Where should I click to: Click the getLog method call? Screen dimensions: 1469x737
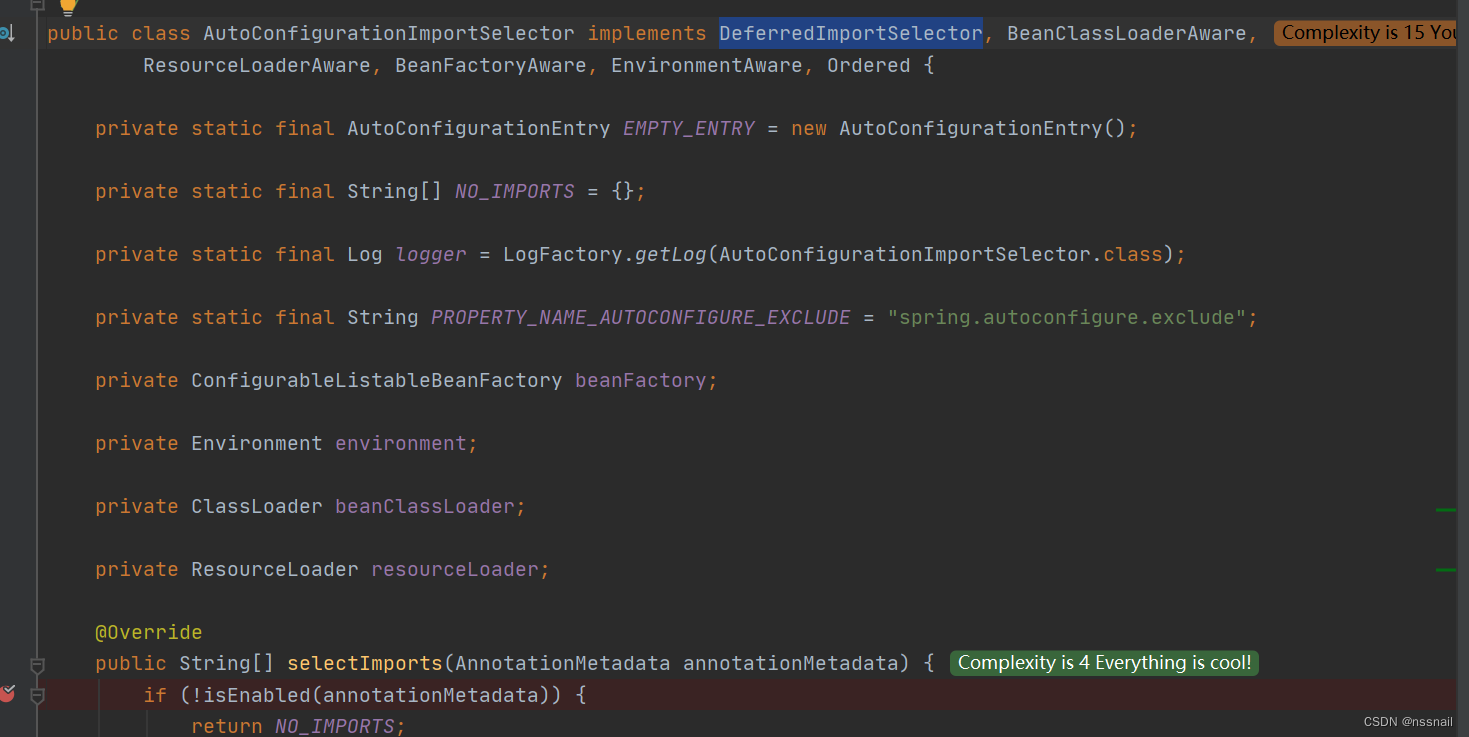[671, 254]
